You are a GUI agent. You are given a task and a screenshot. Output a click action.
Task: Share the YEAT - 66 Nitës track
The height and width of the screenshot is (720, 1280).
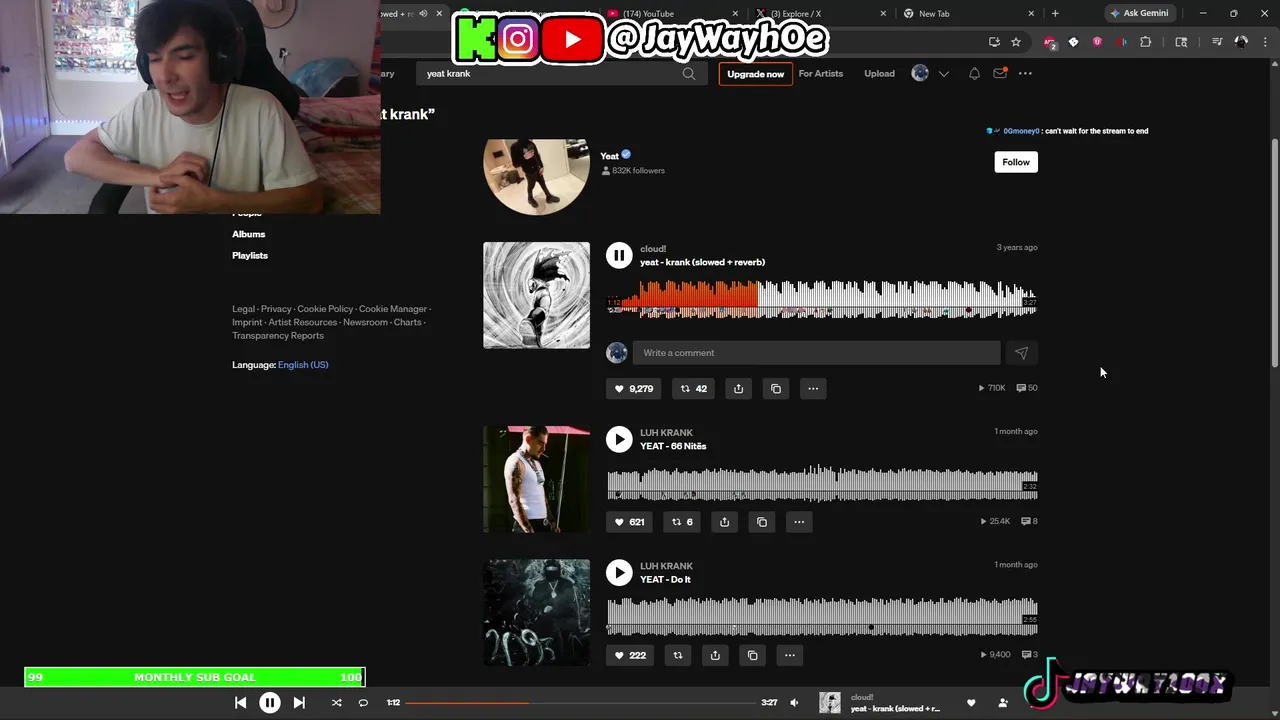pos(724,521)
